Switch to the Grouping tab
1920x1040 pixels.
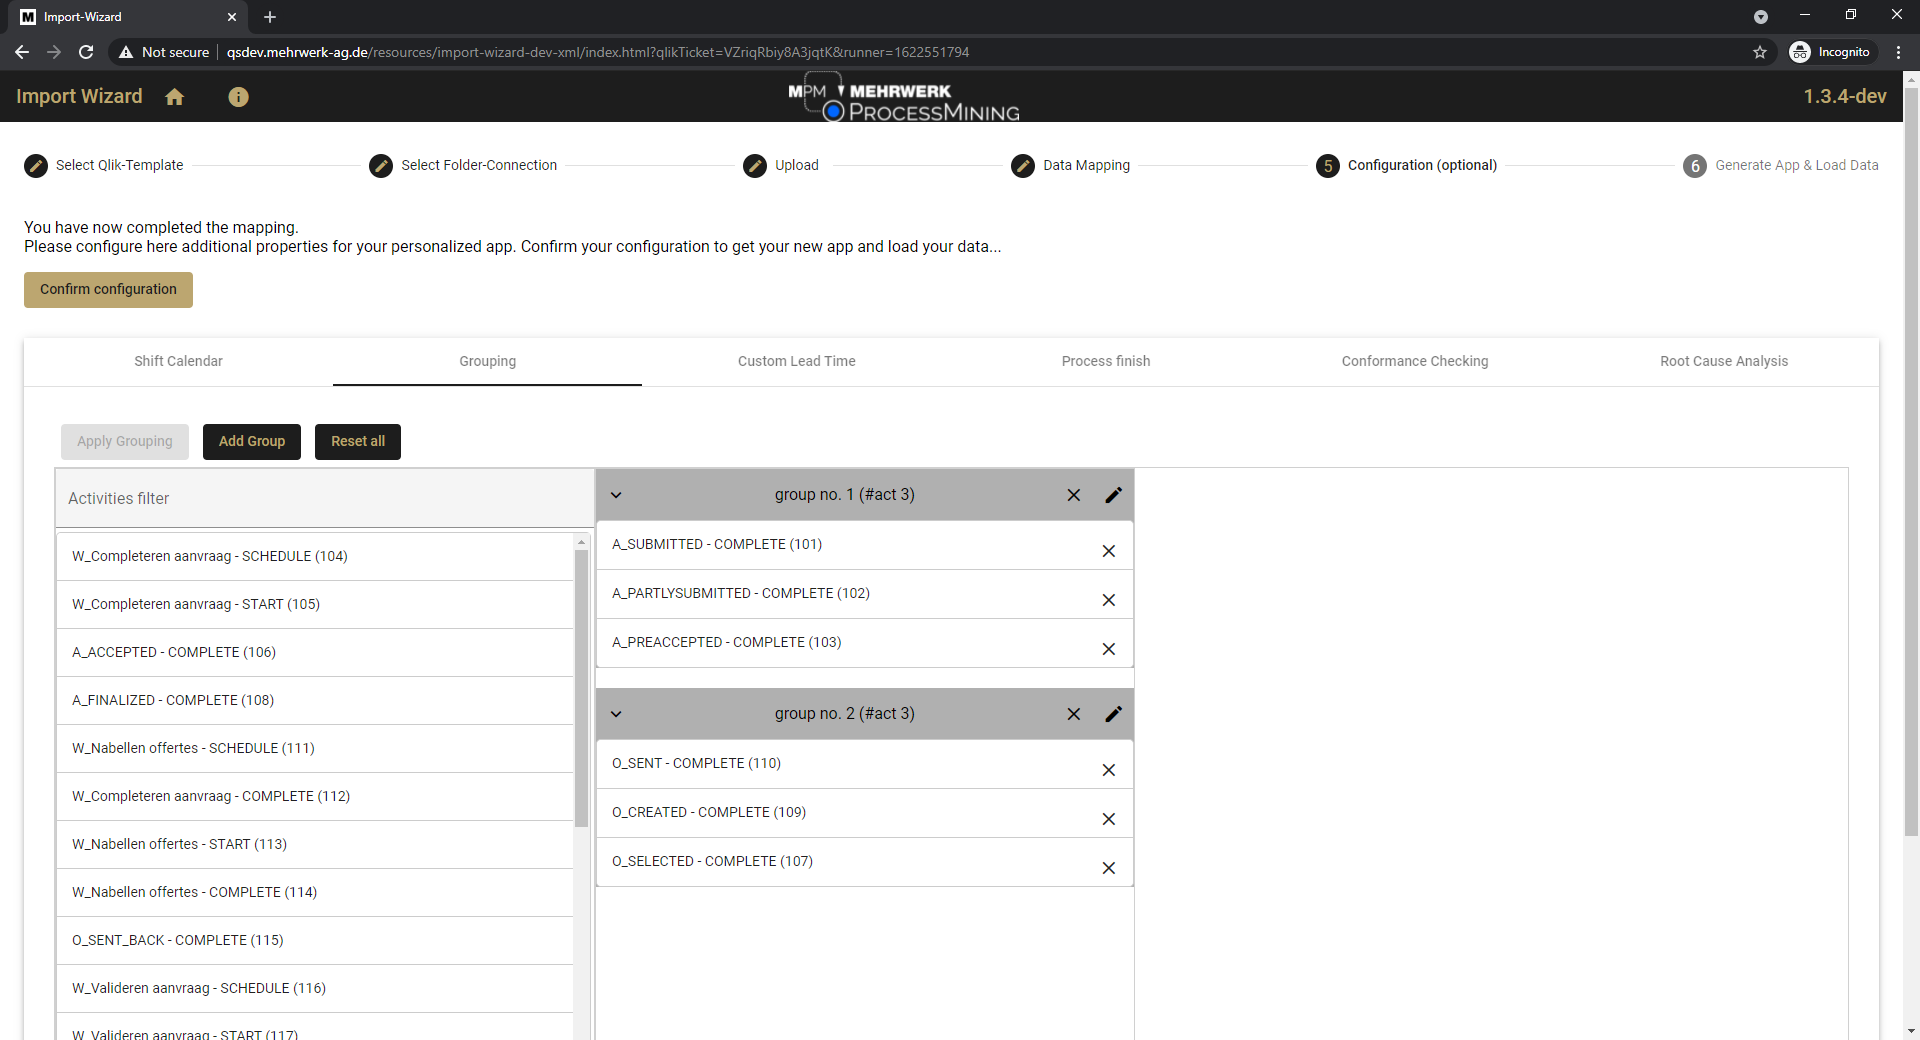[488, 361]
